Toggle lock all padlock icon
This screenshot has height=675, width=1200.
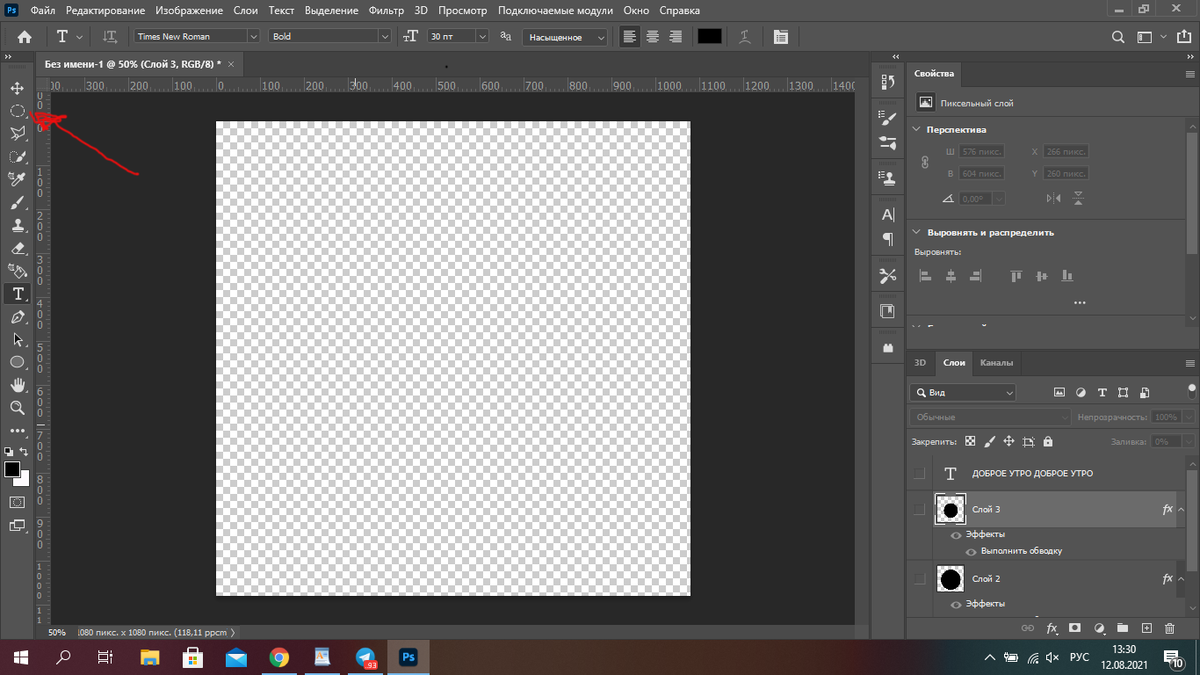(x=1047, y=441)
